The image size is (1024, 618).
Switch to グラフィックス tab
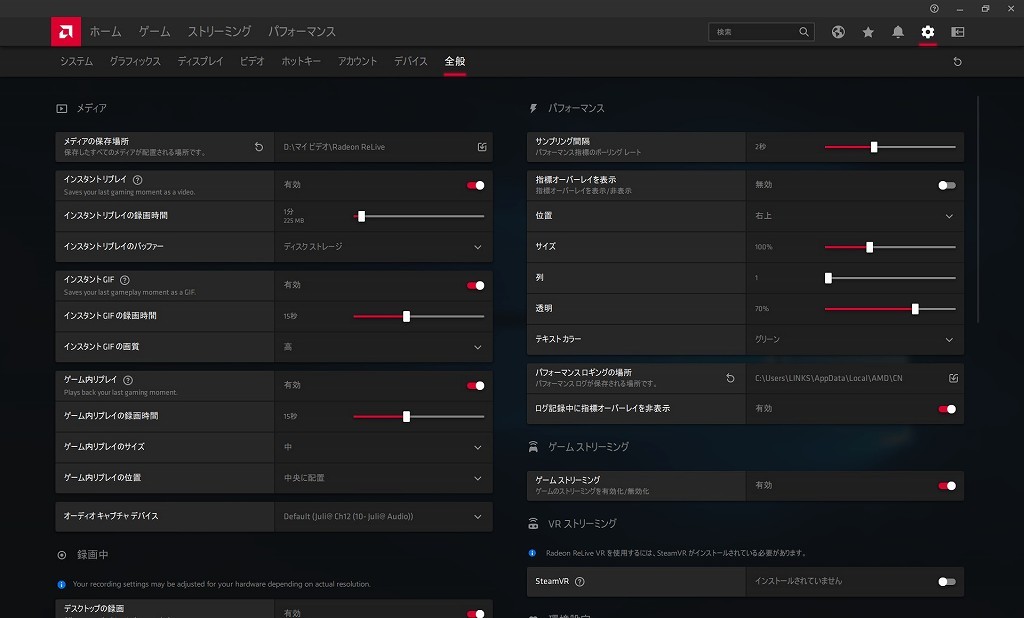pos(135,62)
